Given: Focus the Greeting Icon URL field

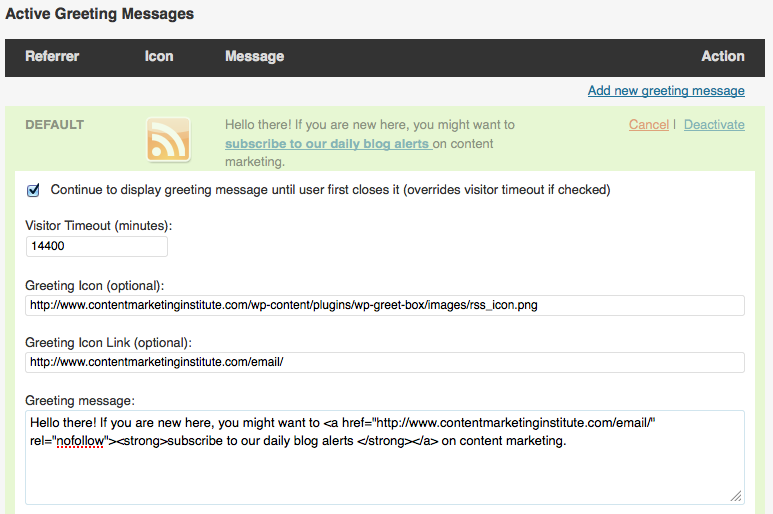Looking at the screenshot, I should (x=385, y=306).
